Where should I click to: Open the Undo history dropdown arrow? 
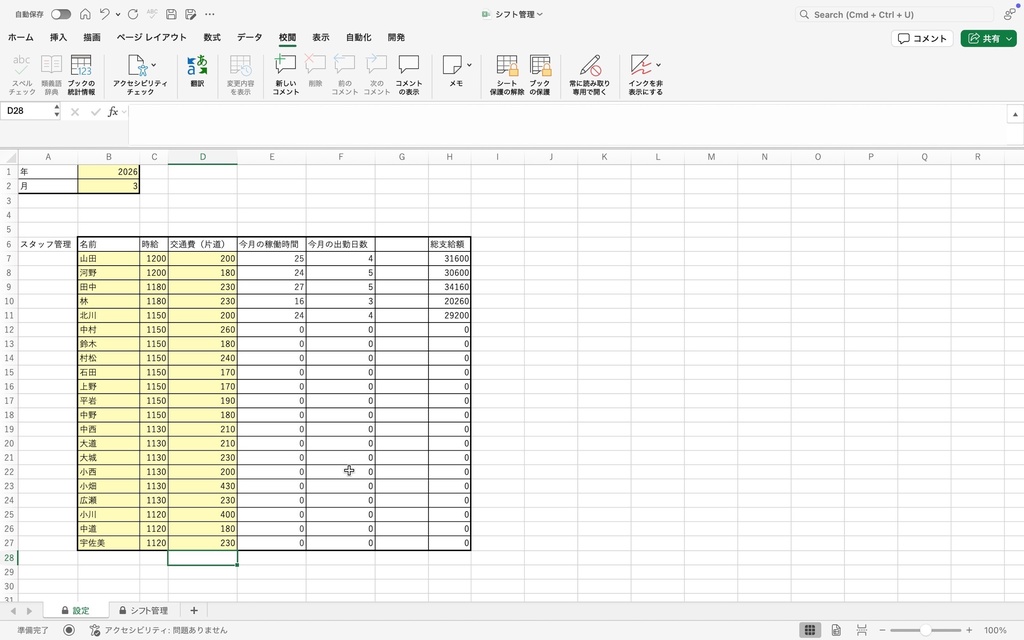click(118, 14)
